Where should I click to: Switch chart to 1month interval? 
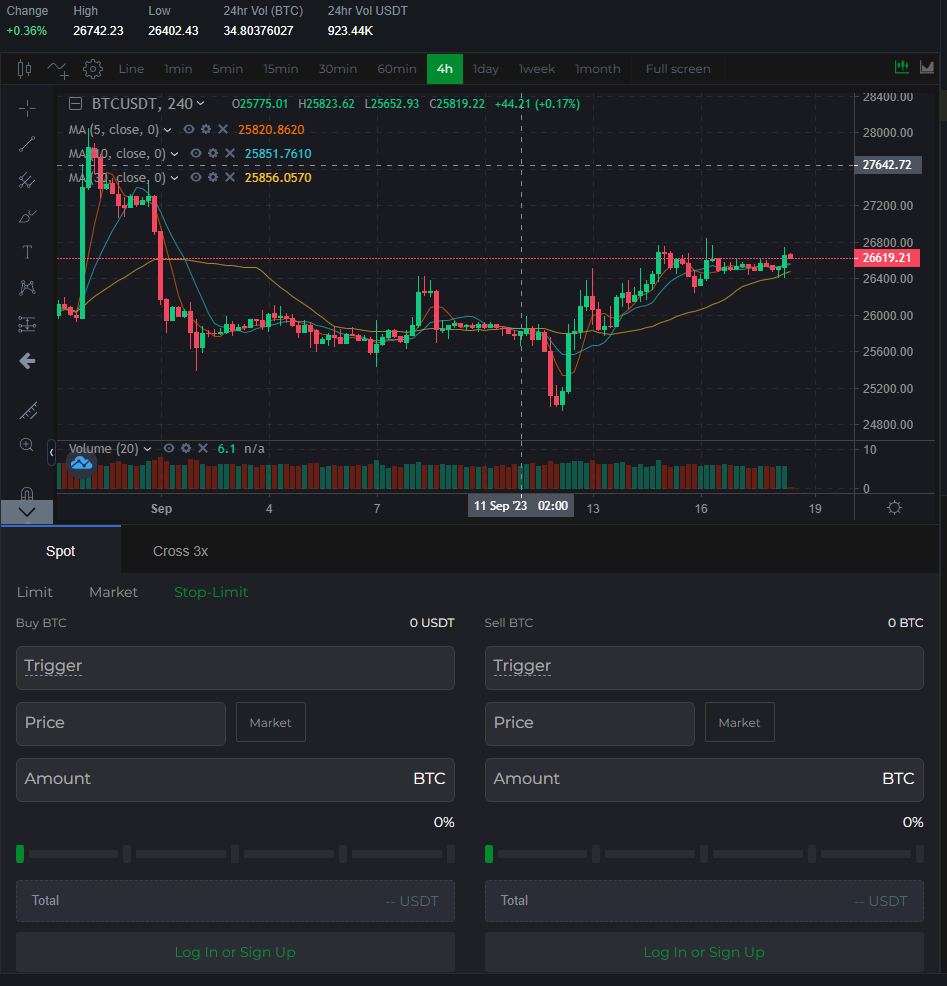pyautogui.click(x=597, y=69)
